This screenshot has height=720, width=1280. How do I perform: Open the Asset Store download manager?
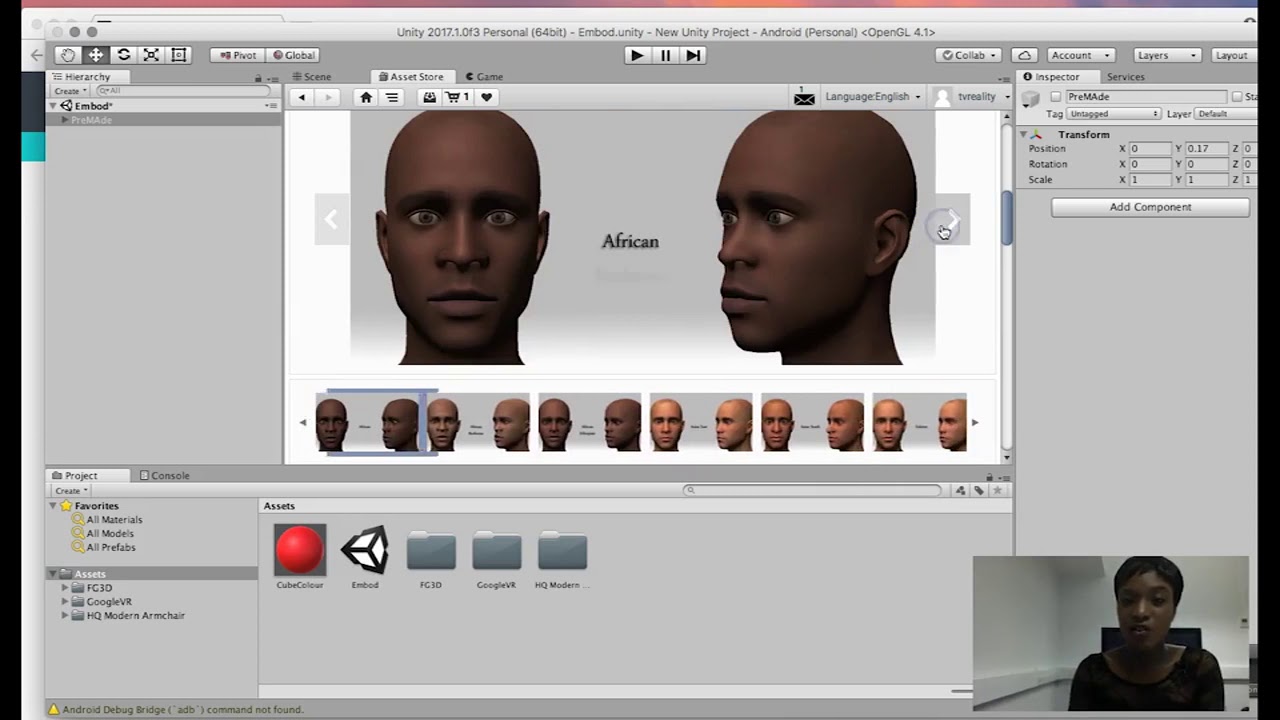pos(429,97)
